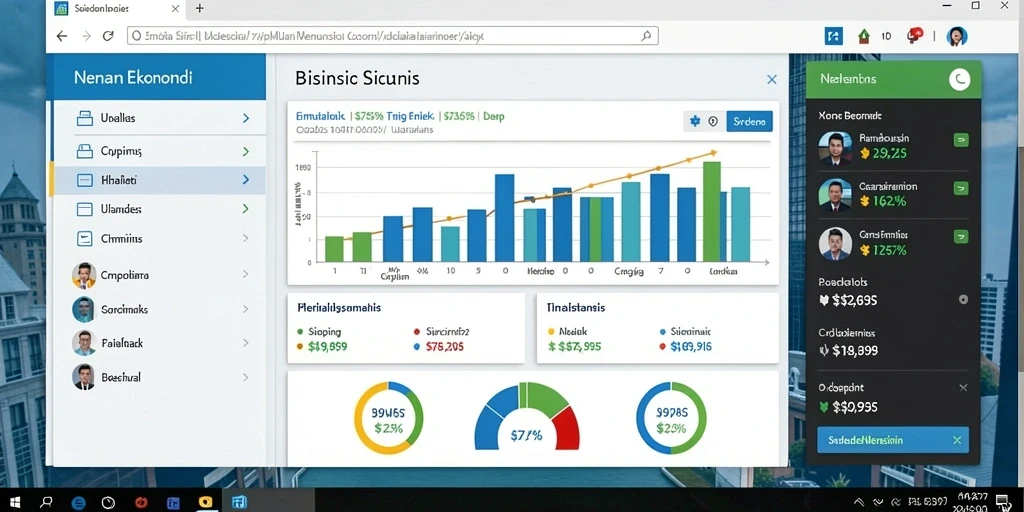This screenshot has height=512, width=1024.
Task: Select the Hhaliati sidebar menu item
Action: (x=159, y=180)
